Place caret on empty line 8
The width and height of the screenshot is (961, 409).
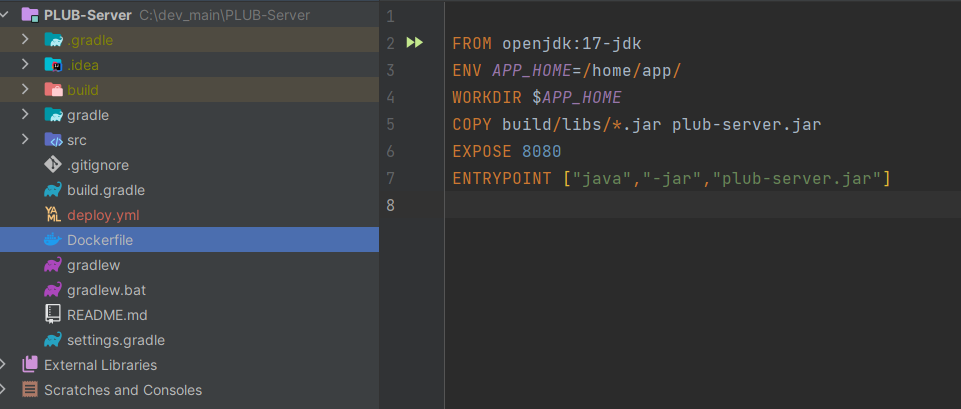pos(703,205)
